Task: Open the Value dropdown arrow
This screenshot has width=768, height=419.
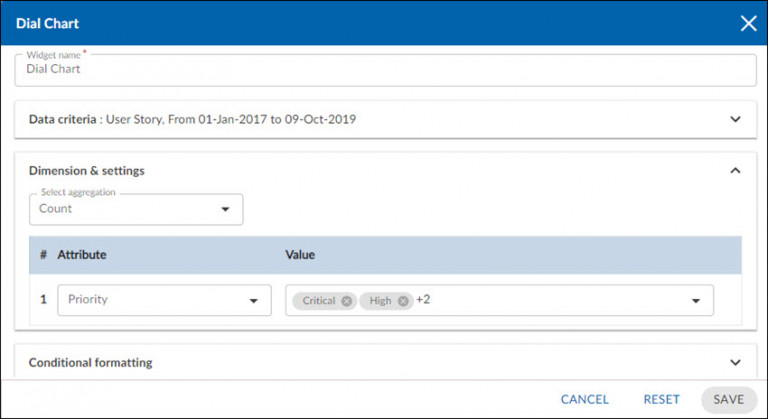Action: click(x=695, y=300)
